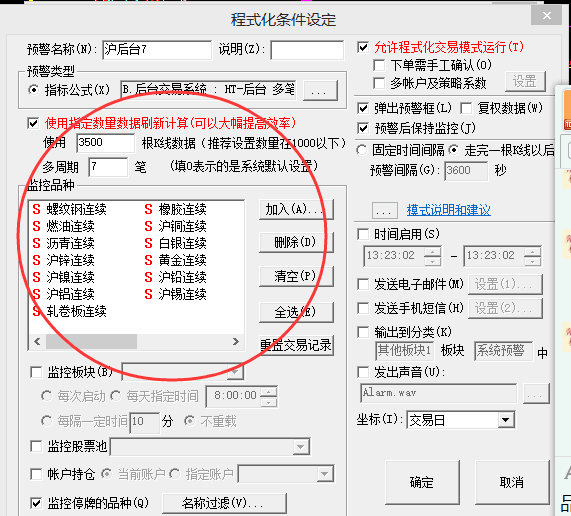The image size is (571, 516).
Task: Select 沪铝连续 in the list
Action: (64, 294)
